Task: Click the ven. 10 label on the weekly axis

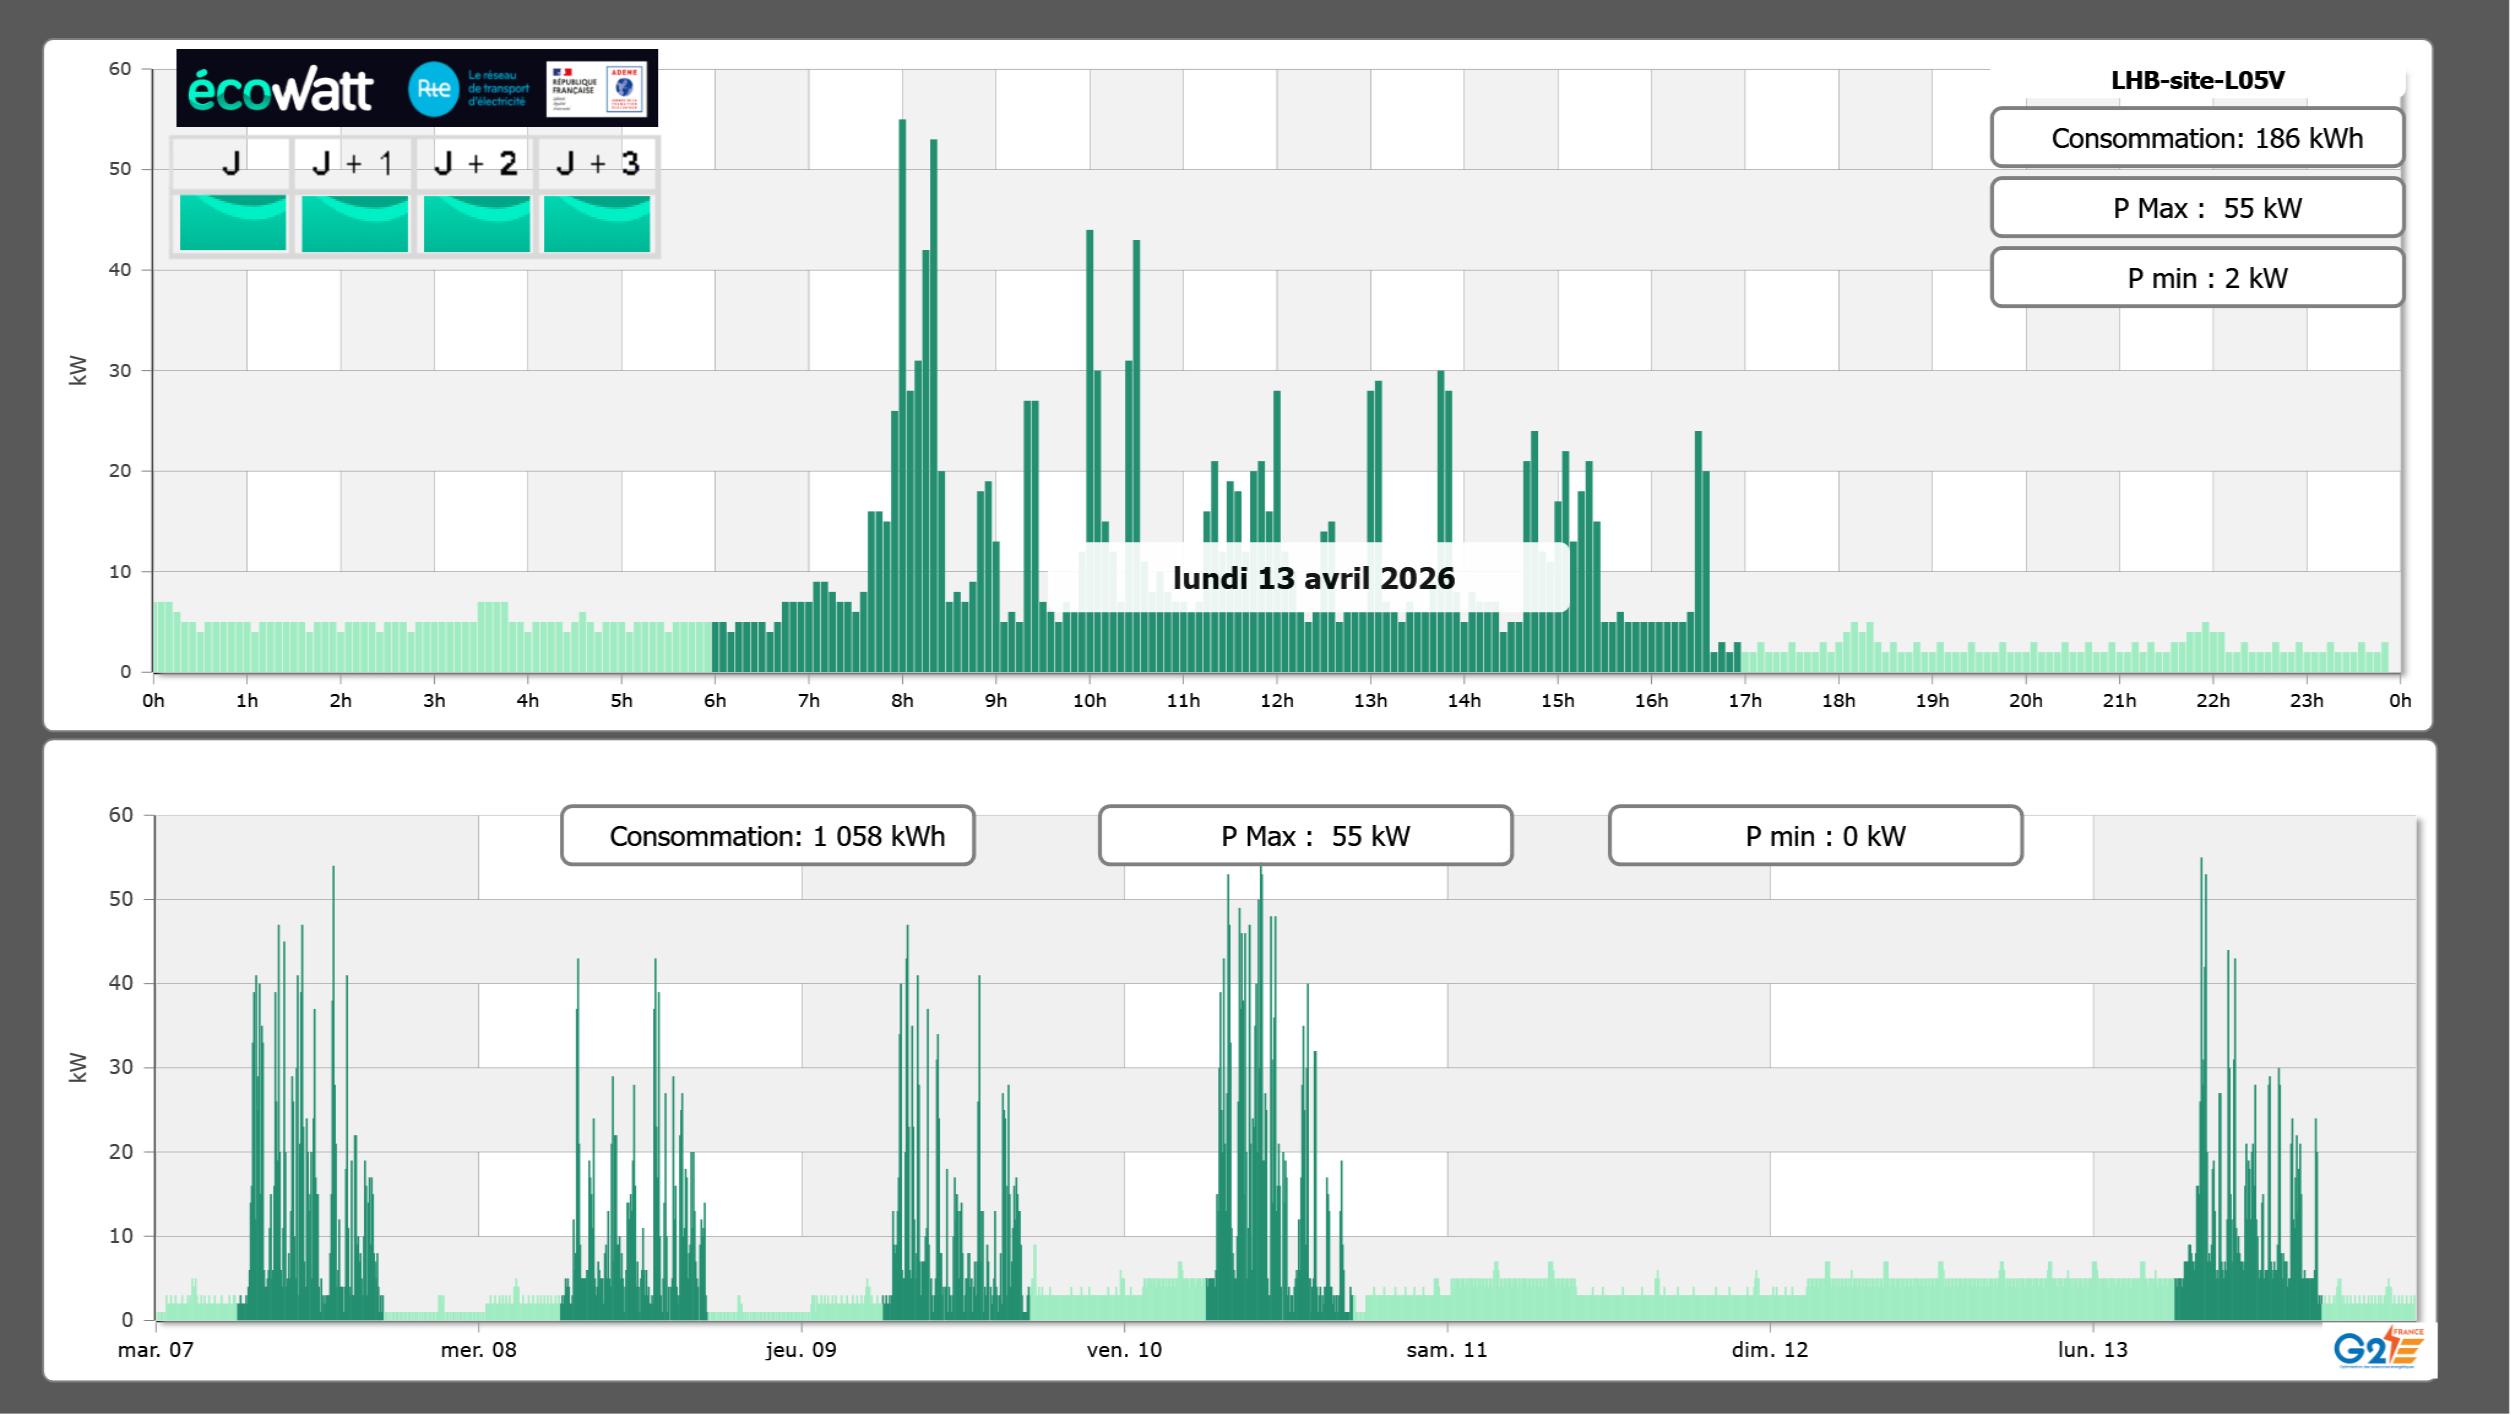Action: click(x=1124, y=1350)
